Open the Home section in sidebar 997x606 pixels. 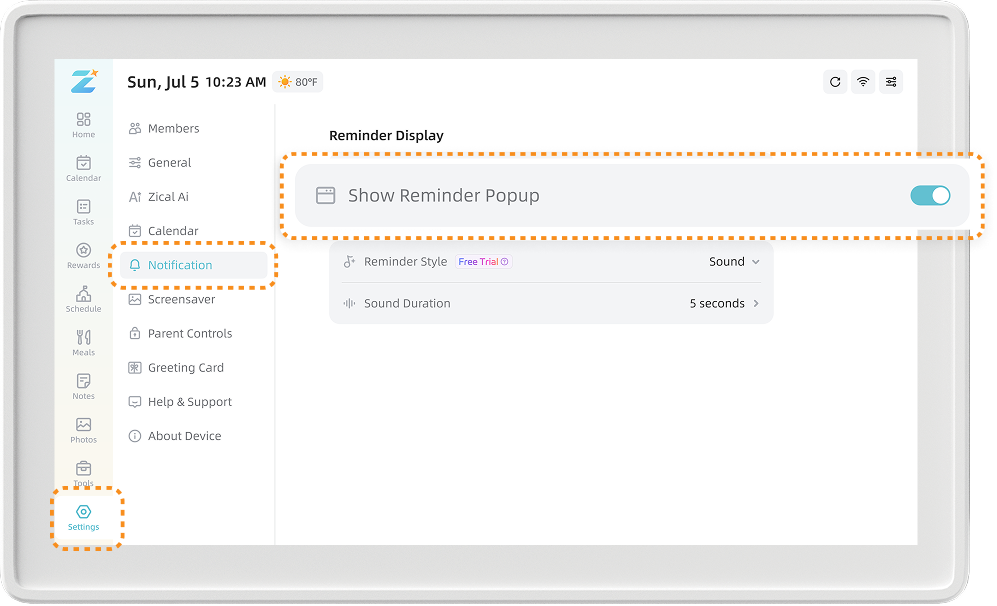[83, 125]
